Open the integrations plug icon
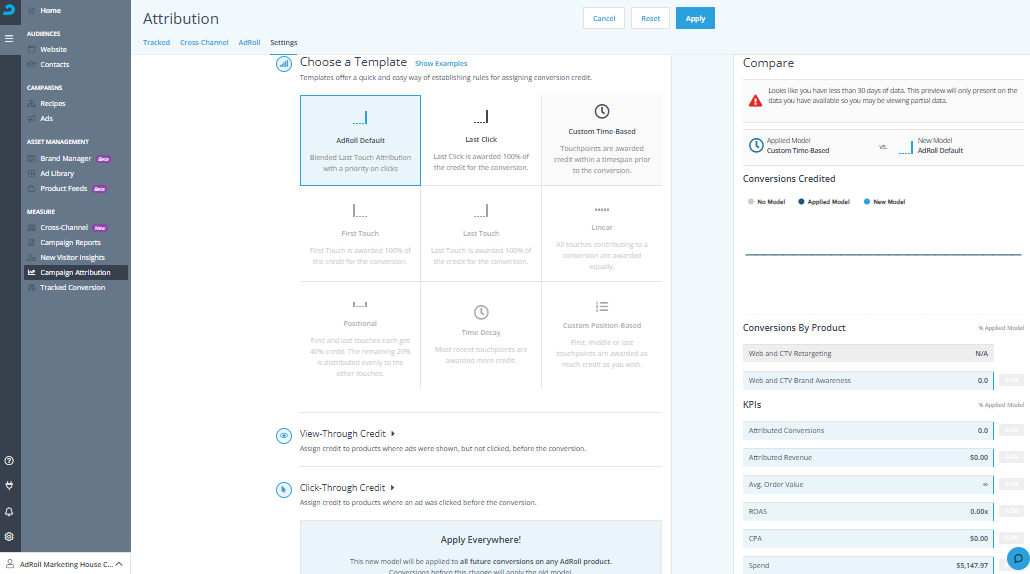 (9, 486)
